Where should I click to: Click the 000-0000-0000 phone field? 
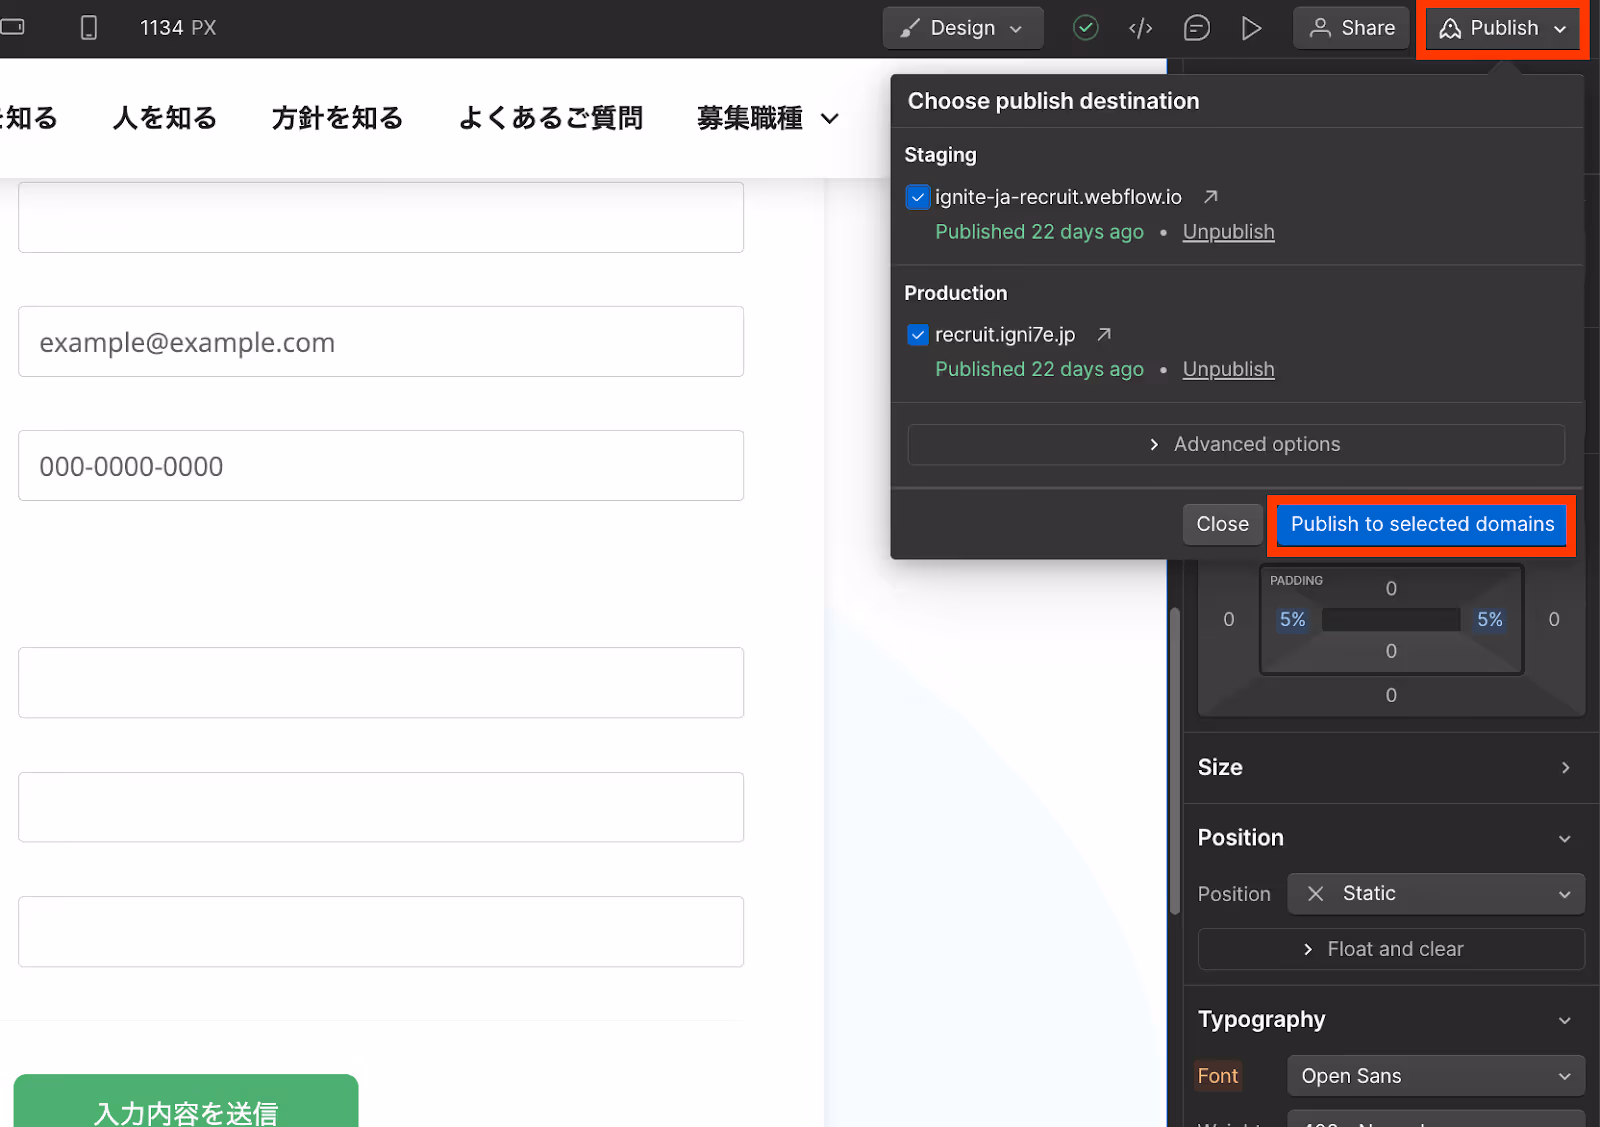pyautogui.click(x=381, y=466)
